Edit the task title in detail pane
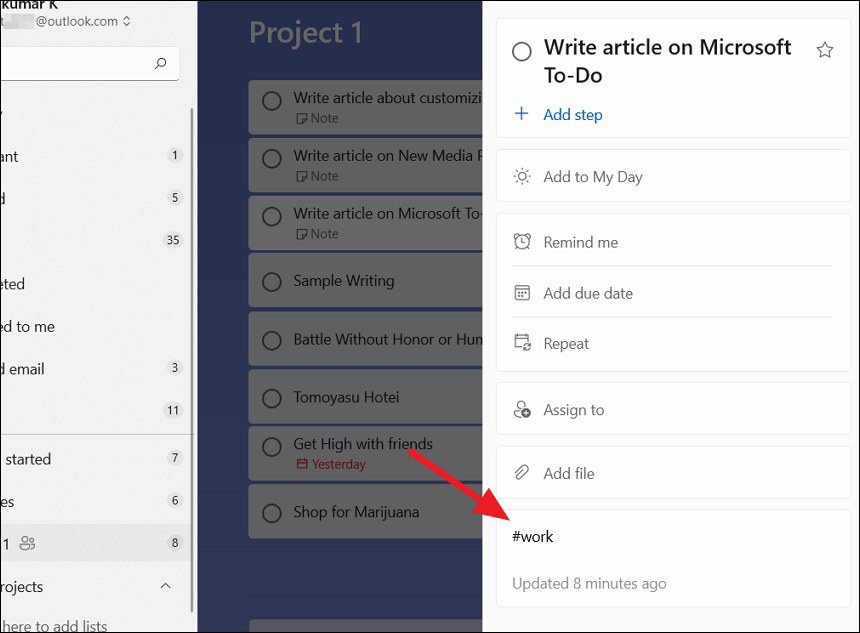Viewport: 860px width, 633px height. (x=667, y=61)
